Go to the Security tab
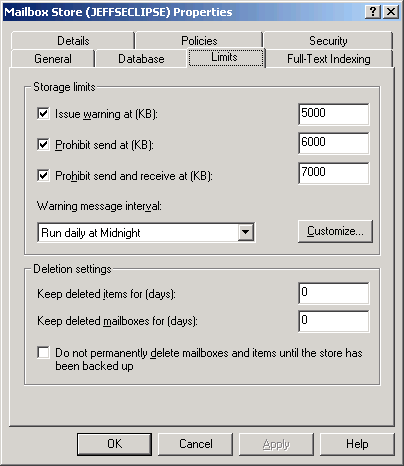This screenshot has width=404, height=466. coord(328,41)
